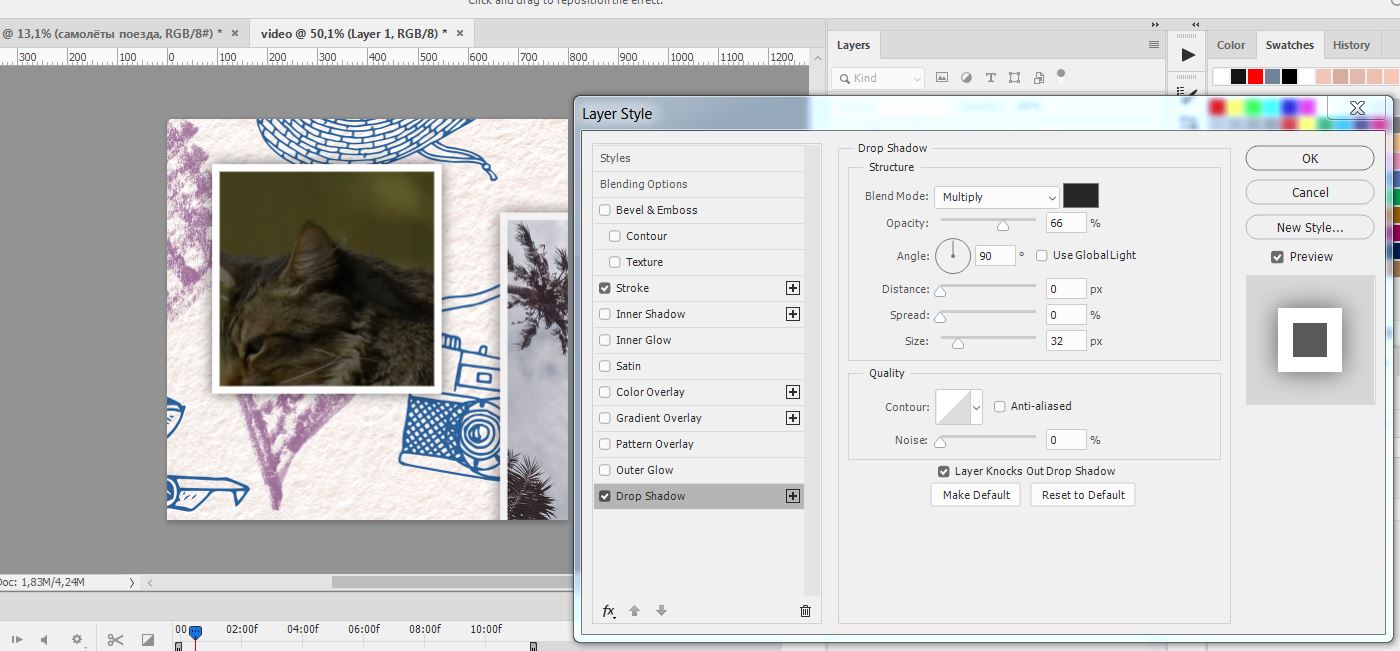Delete effect using the trash icon

point(805,611)
